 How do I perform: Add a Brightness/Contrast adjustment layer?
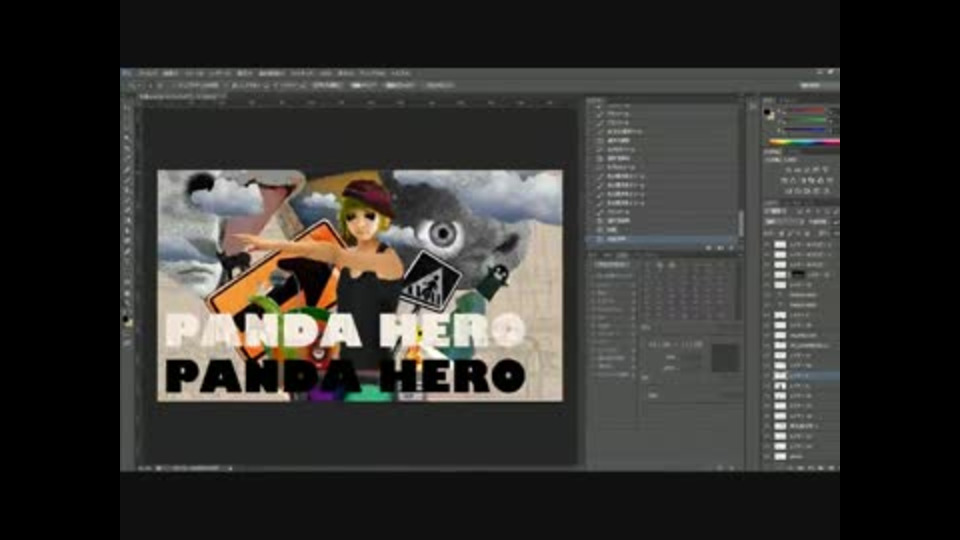point(790,170)
